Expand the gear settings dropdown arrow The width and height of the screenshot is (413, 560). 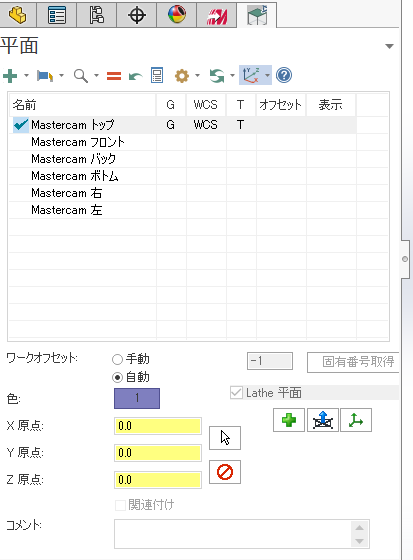pyautogui.click(x=197, y=75)
